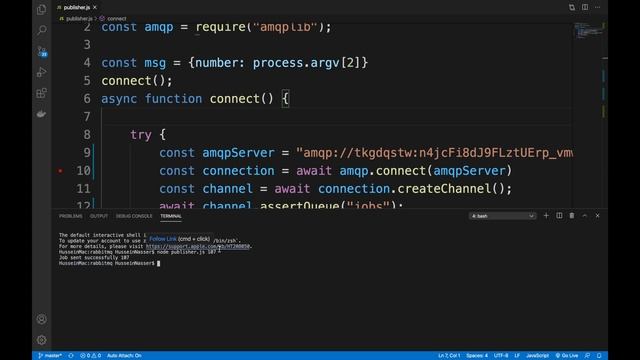This screenshot has height=360, width=640.
Task: Open the Search view in activity bar
Action: pos(41,30)
